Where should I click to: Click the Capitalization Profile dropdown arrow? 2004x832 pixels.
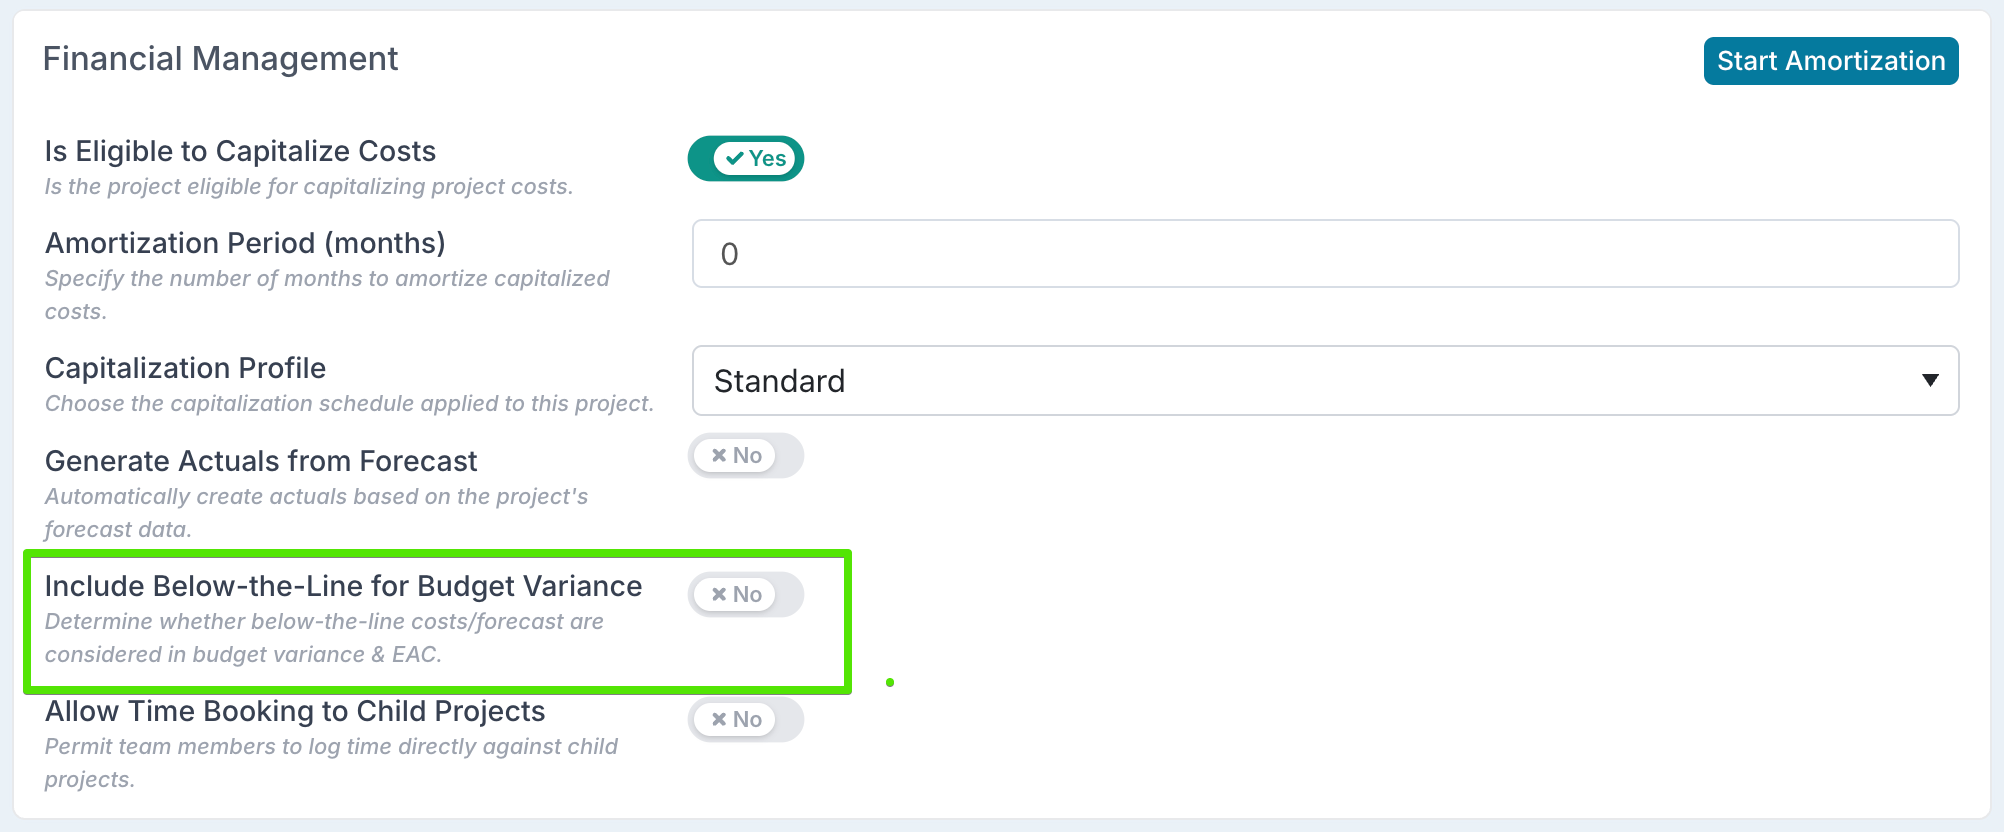(1930, 381)
